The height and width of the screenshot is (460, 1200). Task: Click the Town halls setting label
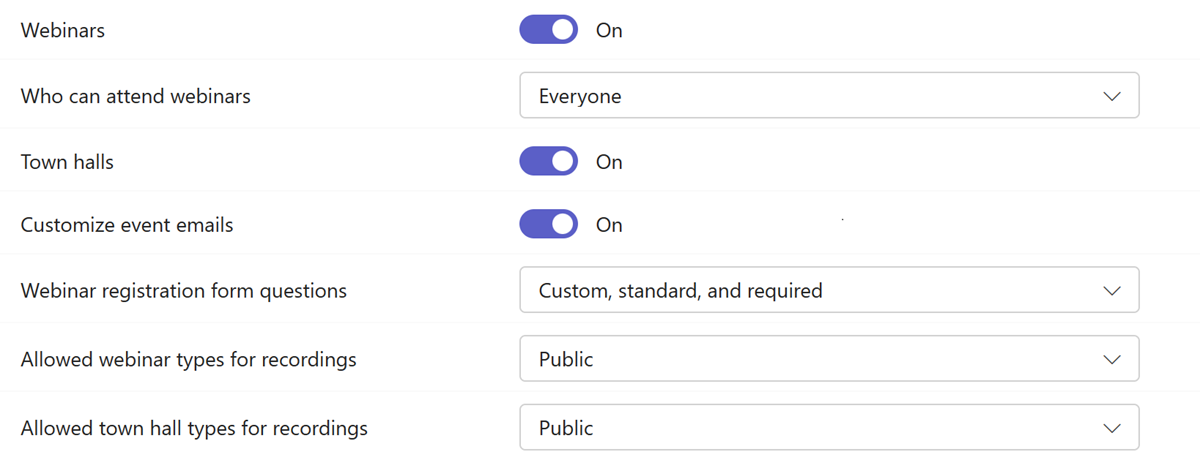(67, 161)
